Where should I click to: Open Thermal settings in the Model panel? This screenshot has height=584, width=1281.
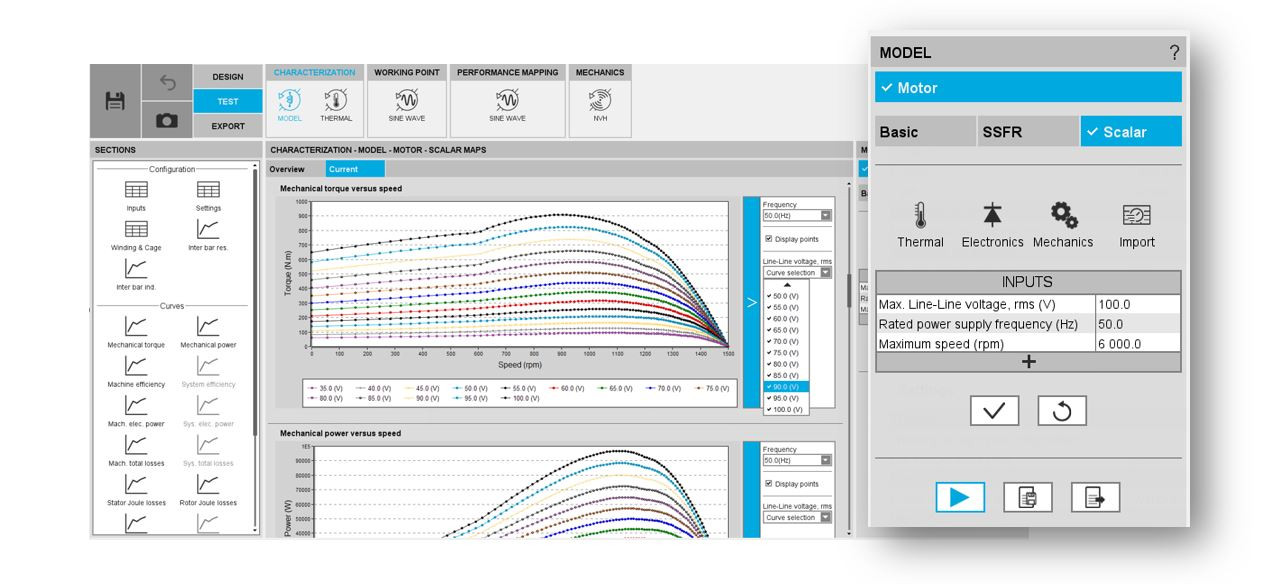pos(919,224)
